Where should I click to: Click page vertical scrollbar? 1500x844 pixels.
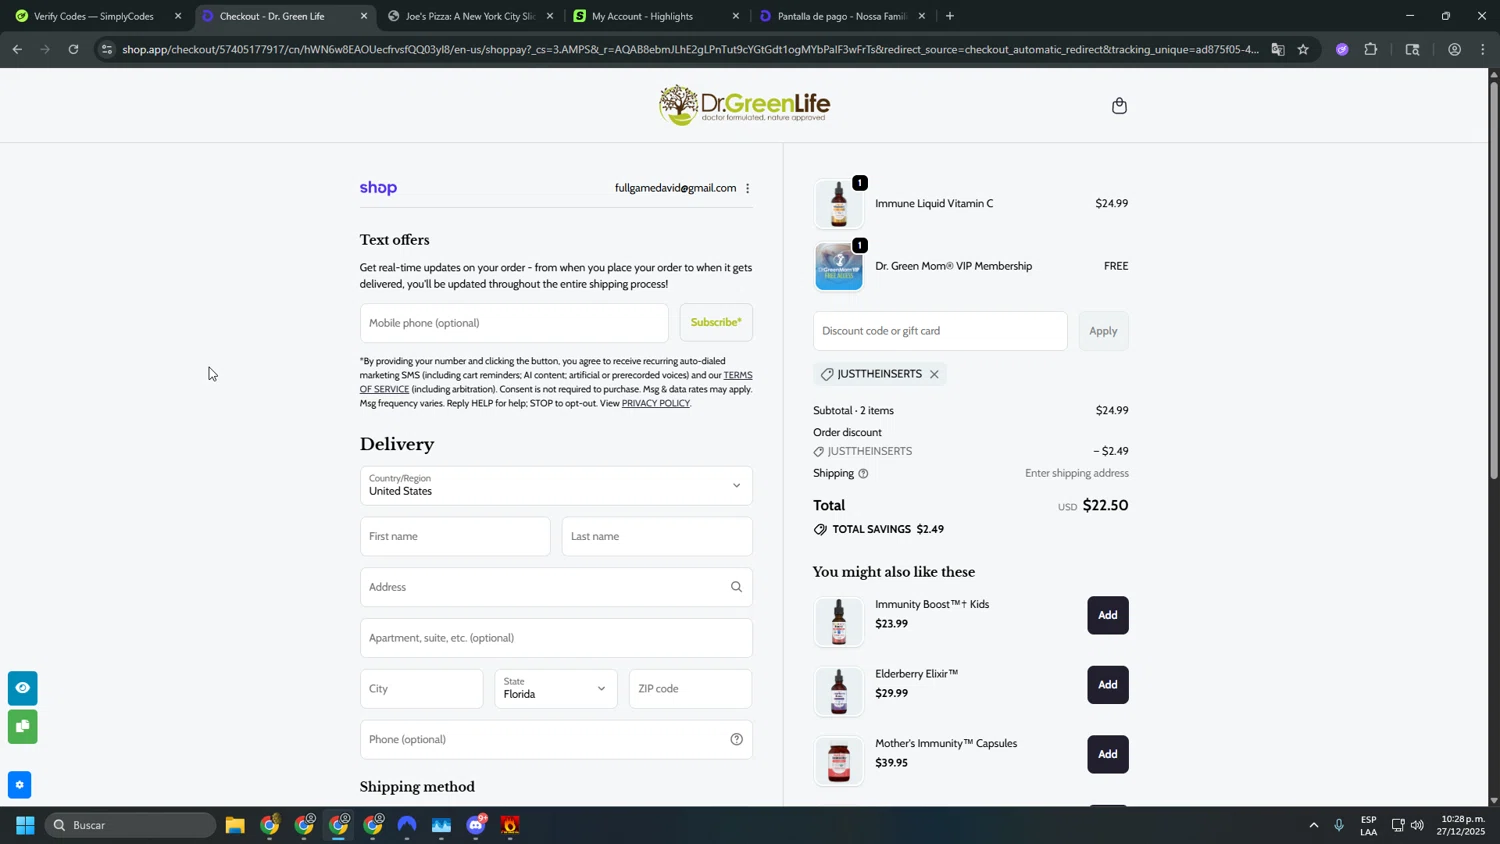1494,280
